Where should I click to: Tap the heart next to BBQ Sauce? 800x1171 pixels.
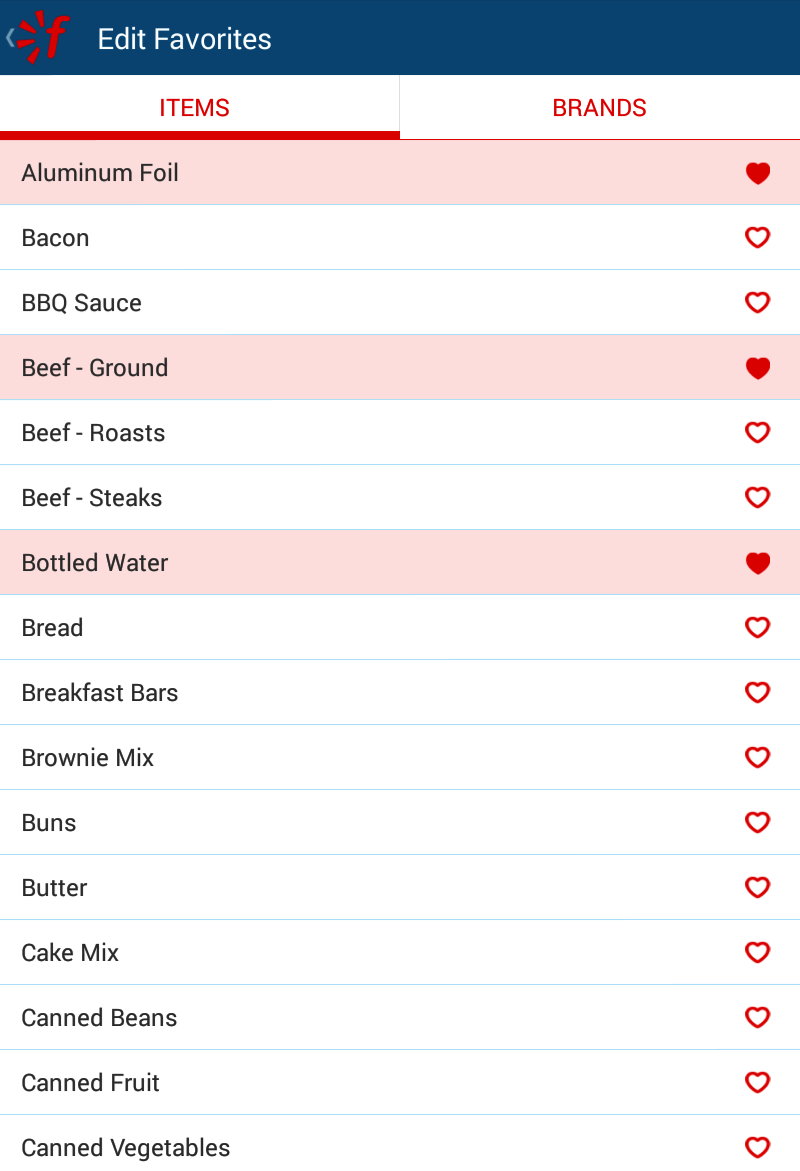[x=758, y=303]
